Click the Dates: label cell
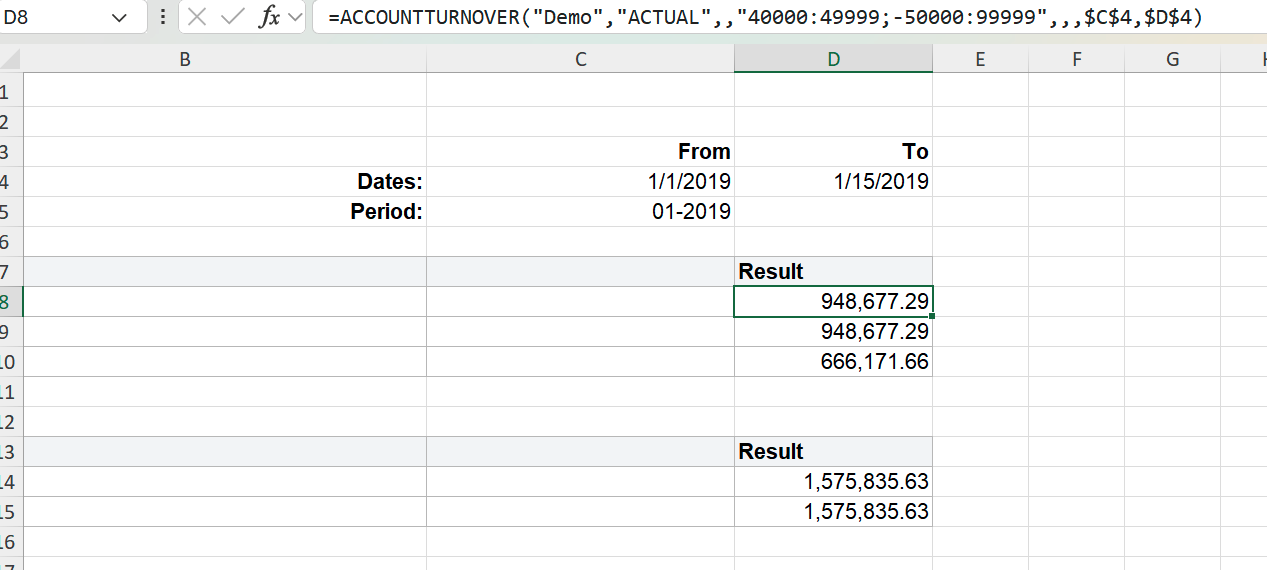The image size is (1267, 570). click(225, 182)
